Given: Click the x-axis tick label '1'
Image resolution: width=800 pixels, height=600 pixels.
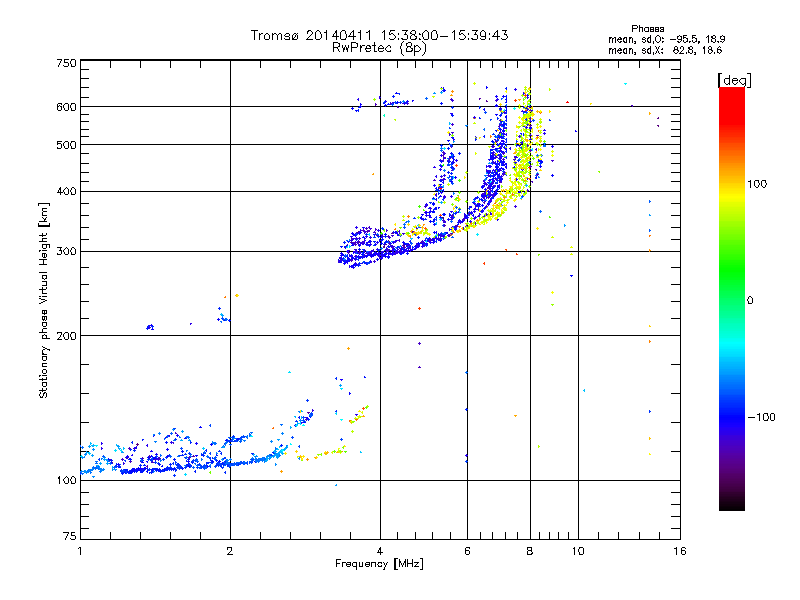Looking at the screenshot, I should [x=80, y=551].
